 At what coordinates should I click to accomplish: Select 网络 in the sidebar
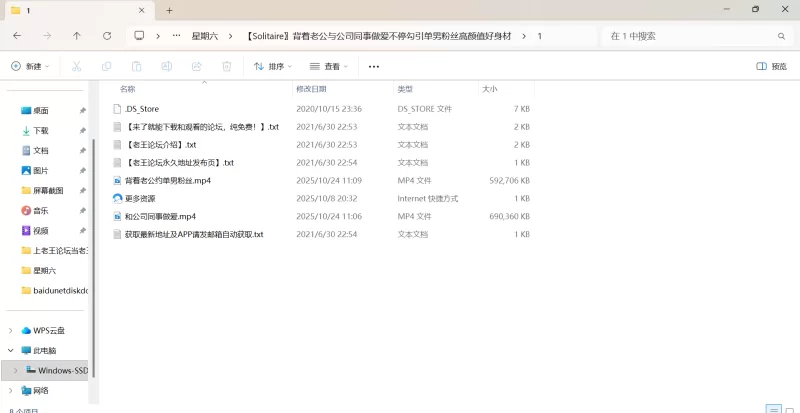41,391
